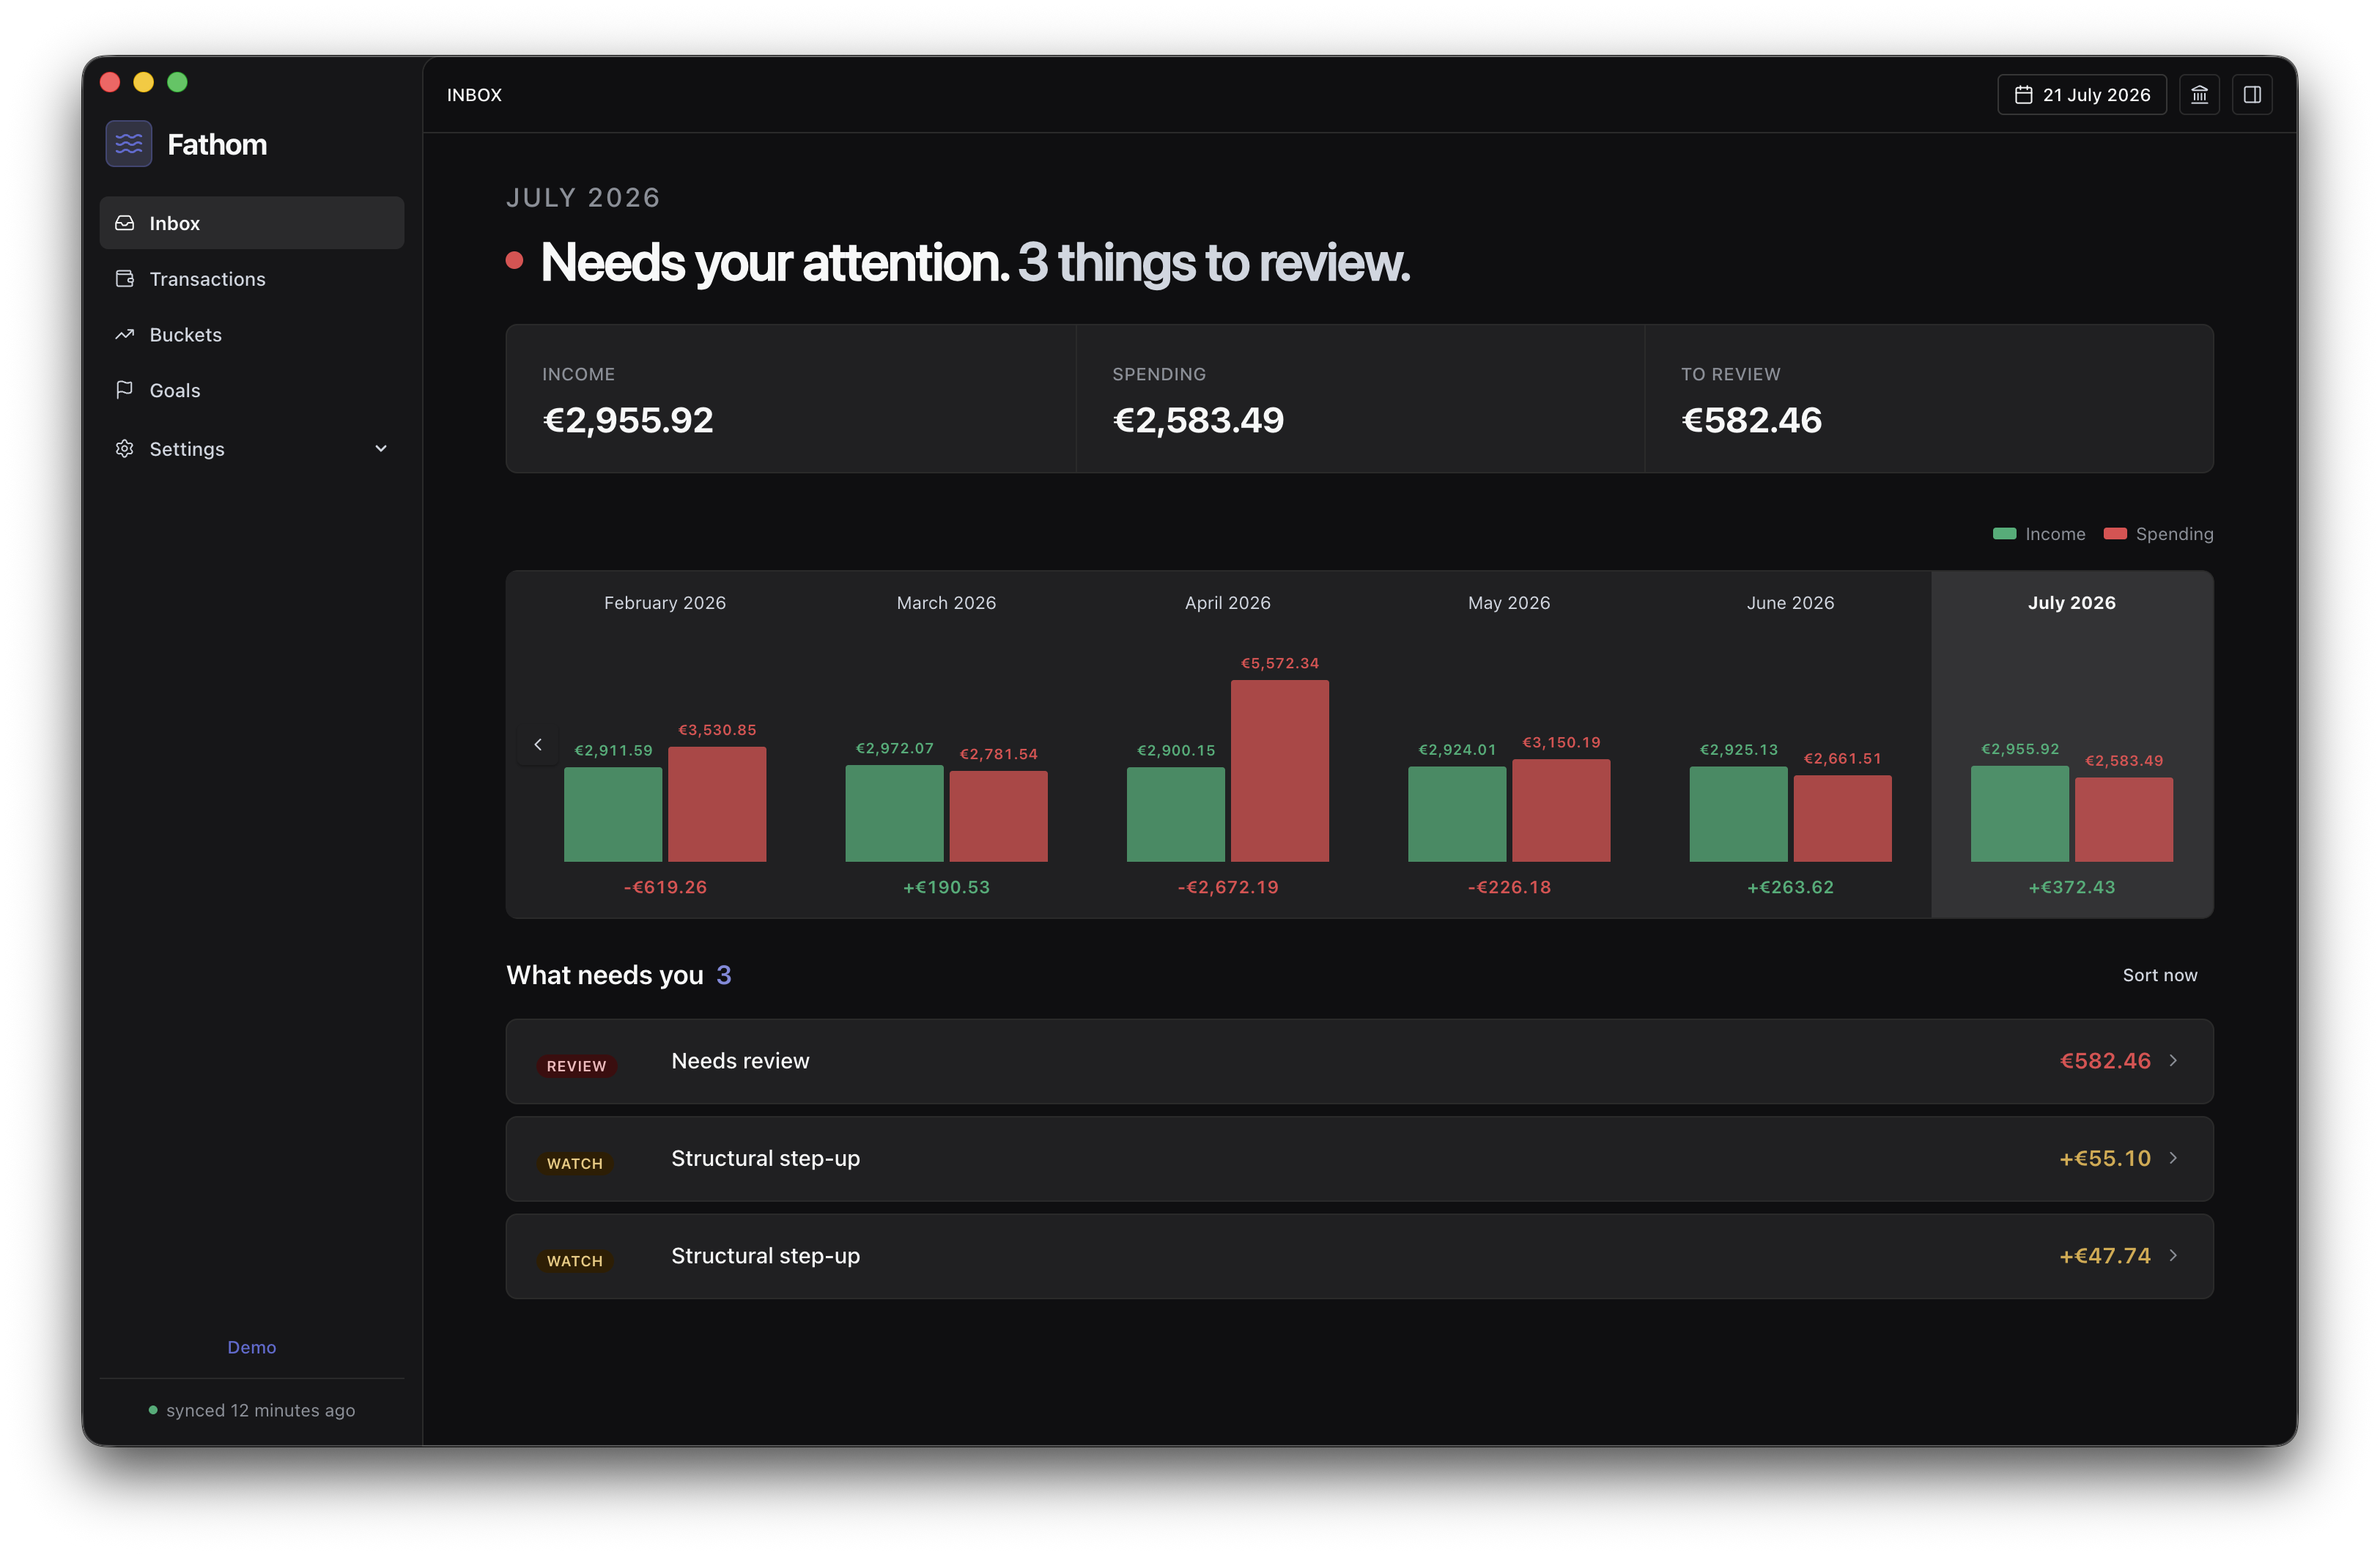2380x1555 pixels.
Task: Open the 21 July 2026 date picker
Action: pos(2081,95)
